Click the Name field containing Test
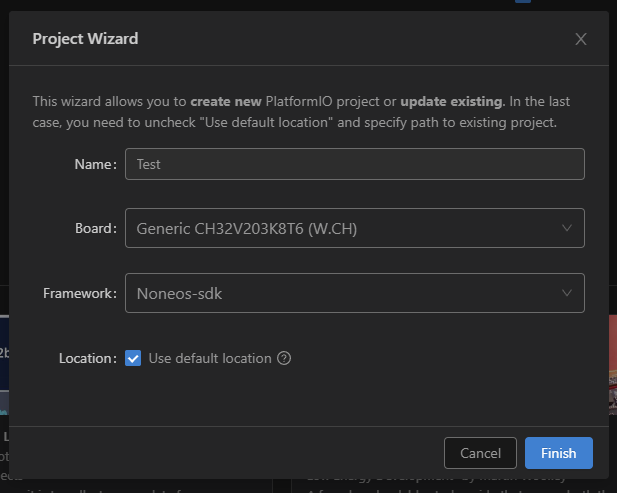The width and height of the screenshot is (617, 493). [x=354, y=164]
